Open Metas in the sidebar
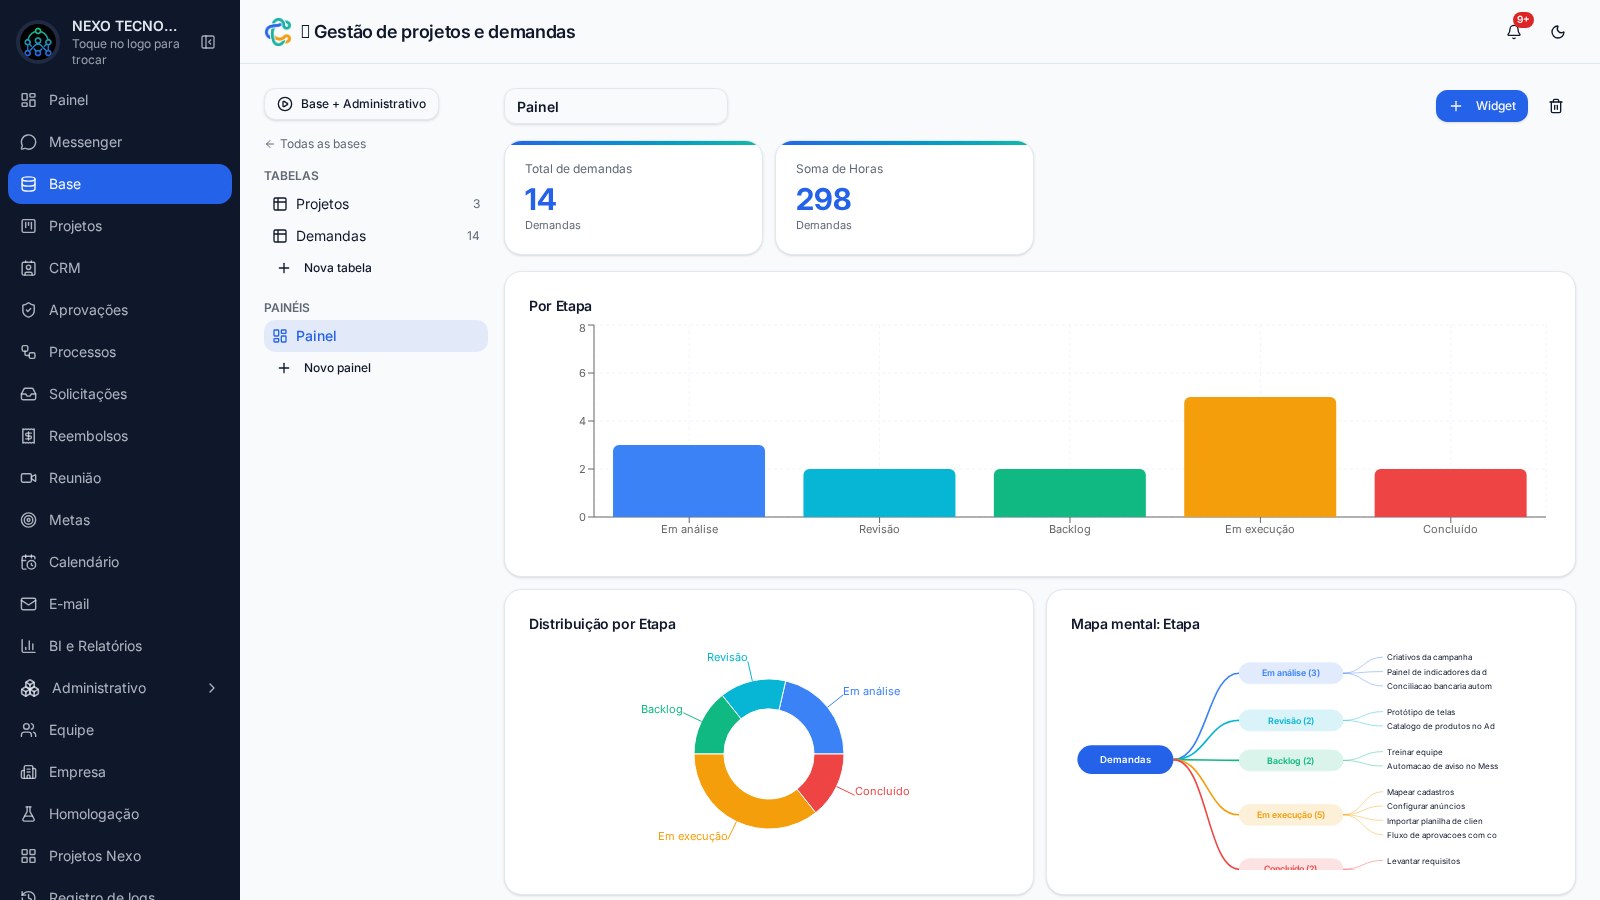1600x900 pixels. [120, 520]
